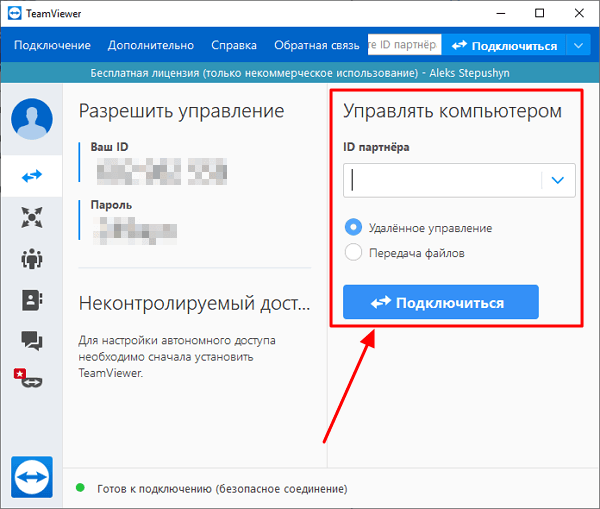Open Computers & Contacts sidebar icon
Screen dimensions: 600x509
click(x=32, y=300)
